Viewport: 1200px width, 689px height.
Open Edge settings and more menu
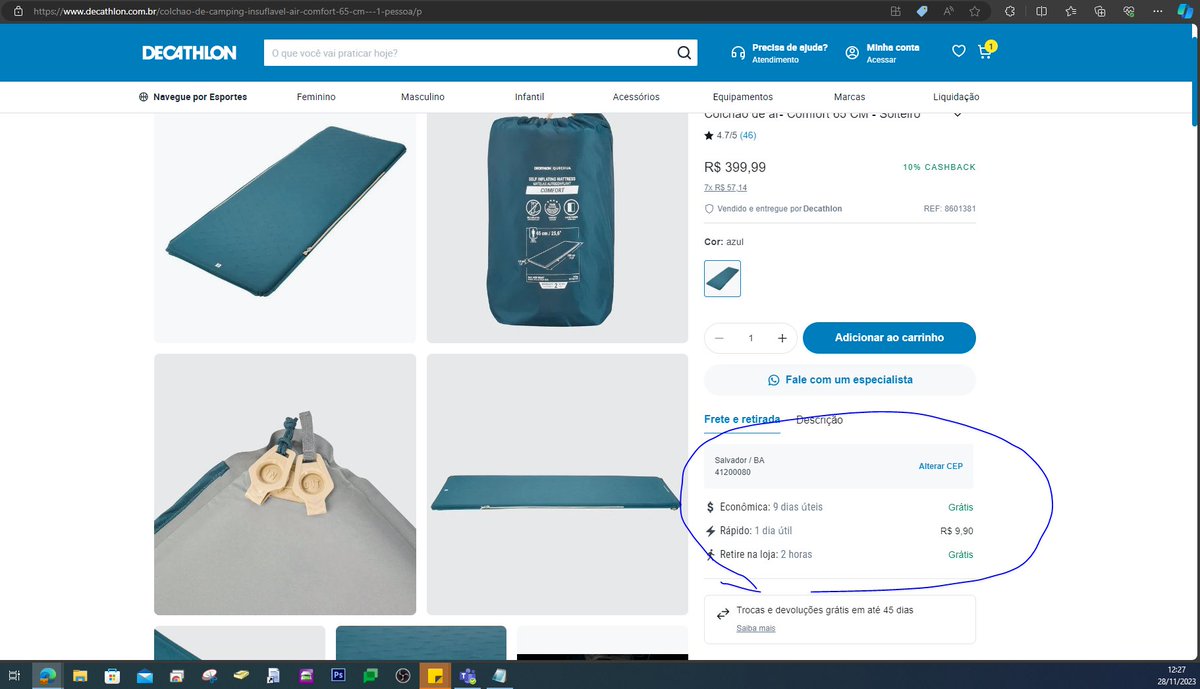(1157, 10)
